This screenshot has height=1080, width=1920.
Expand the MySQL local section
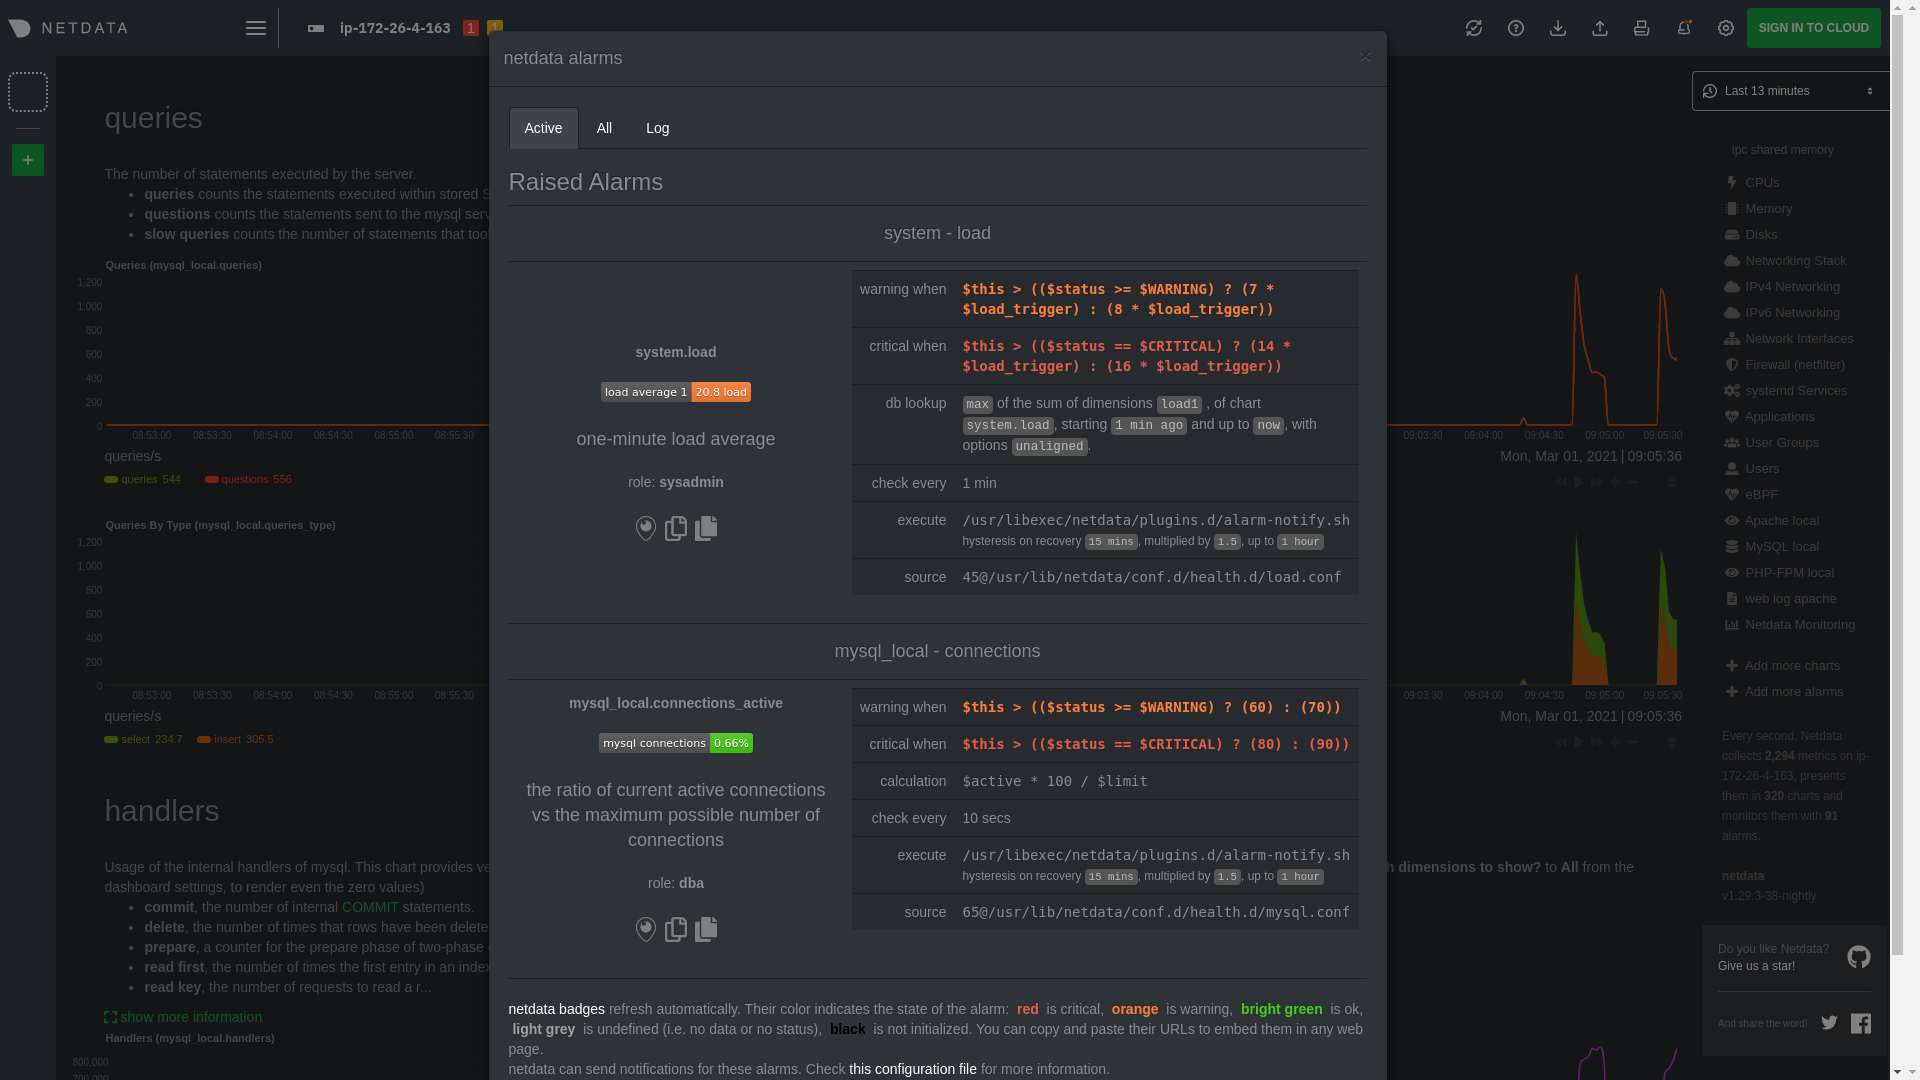coord(1782,546)
